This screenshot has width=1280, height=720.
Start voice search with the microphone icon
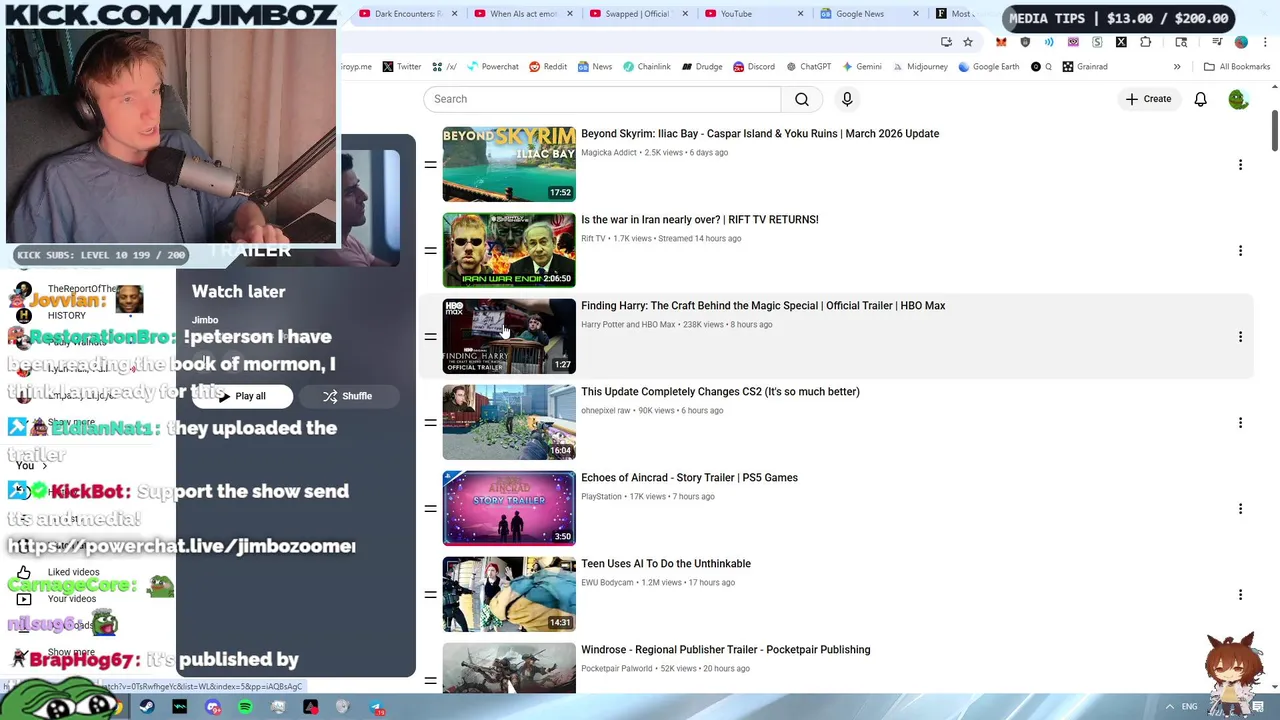click(x=847, y=99)
